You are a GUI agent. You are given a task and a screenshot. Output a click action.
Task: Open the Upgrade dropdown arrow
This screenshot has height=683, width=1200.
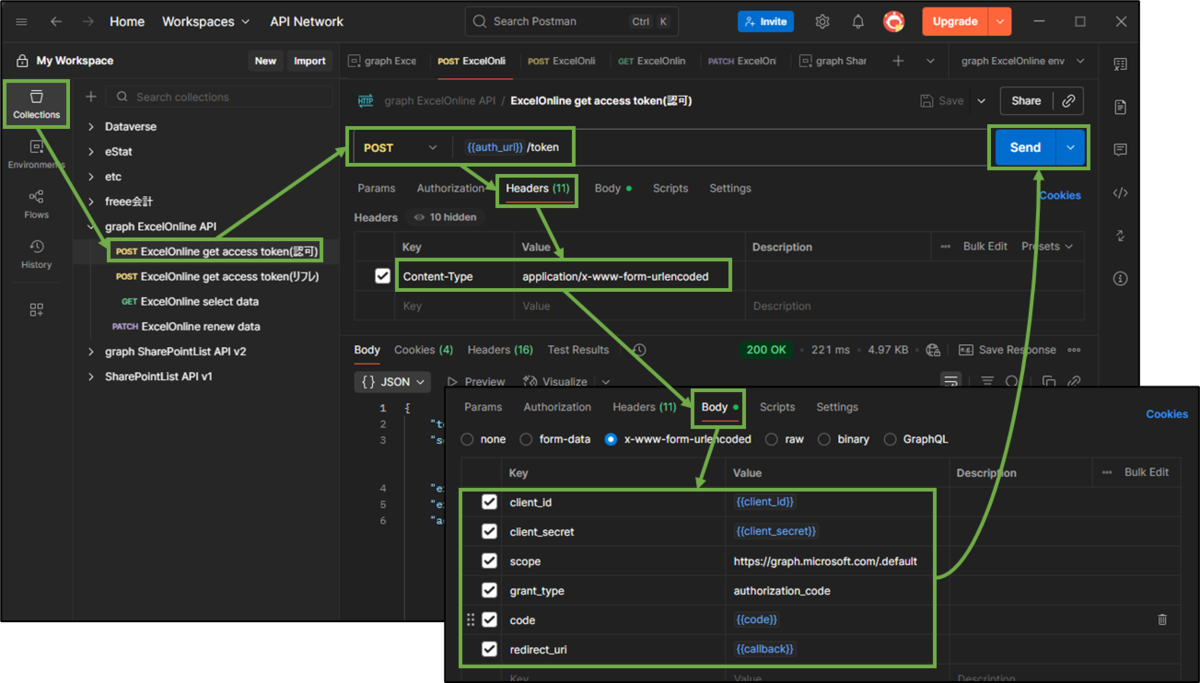click(999, 21)
